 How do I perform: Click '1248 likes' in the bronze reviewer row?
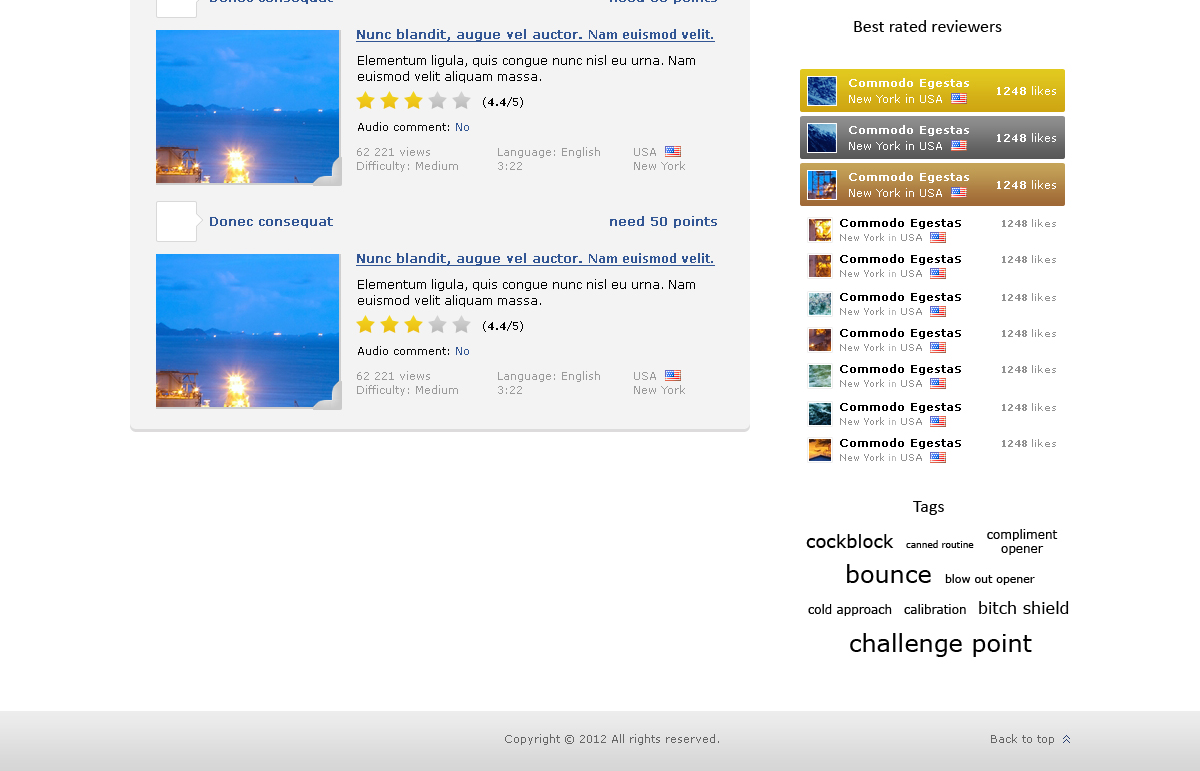click(1026, 185)
